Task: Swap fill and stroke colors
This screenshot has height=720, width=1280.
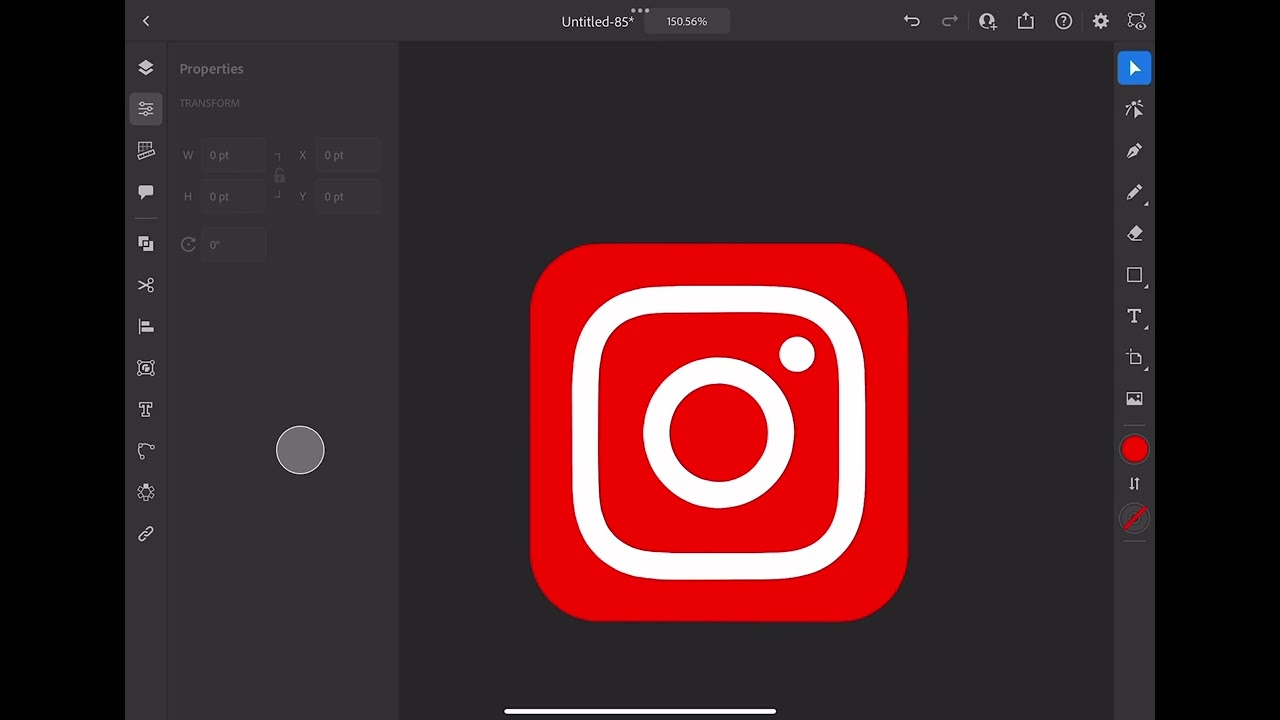Action: 1134,484
